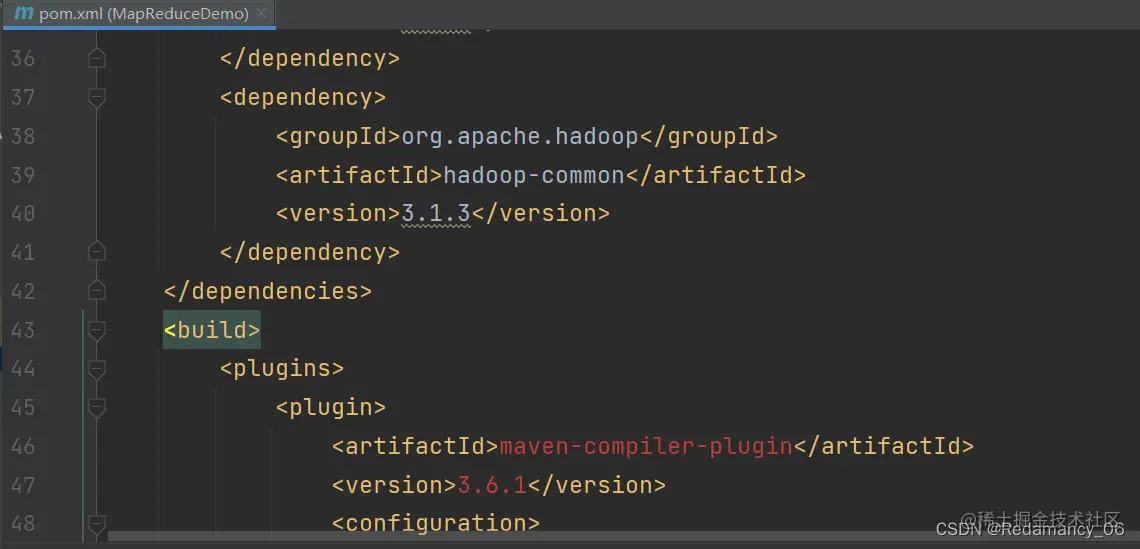Collapse configuration block at line 48

pos(97,524)
